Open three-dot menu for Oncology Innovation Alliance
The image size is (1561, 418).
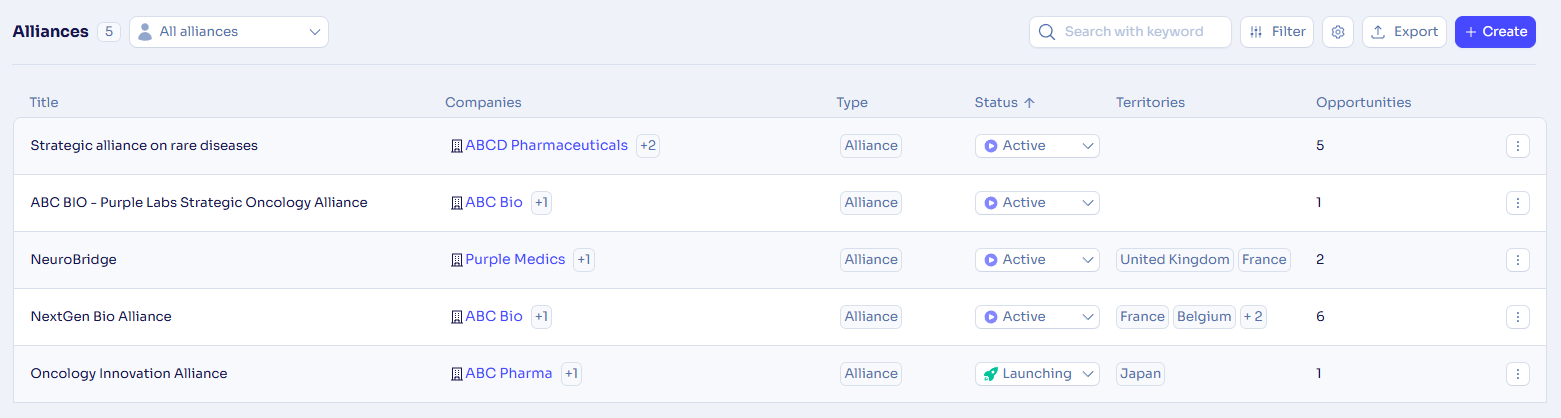point(1518,374)
